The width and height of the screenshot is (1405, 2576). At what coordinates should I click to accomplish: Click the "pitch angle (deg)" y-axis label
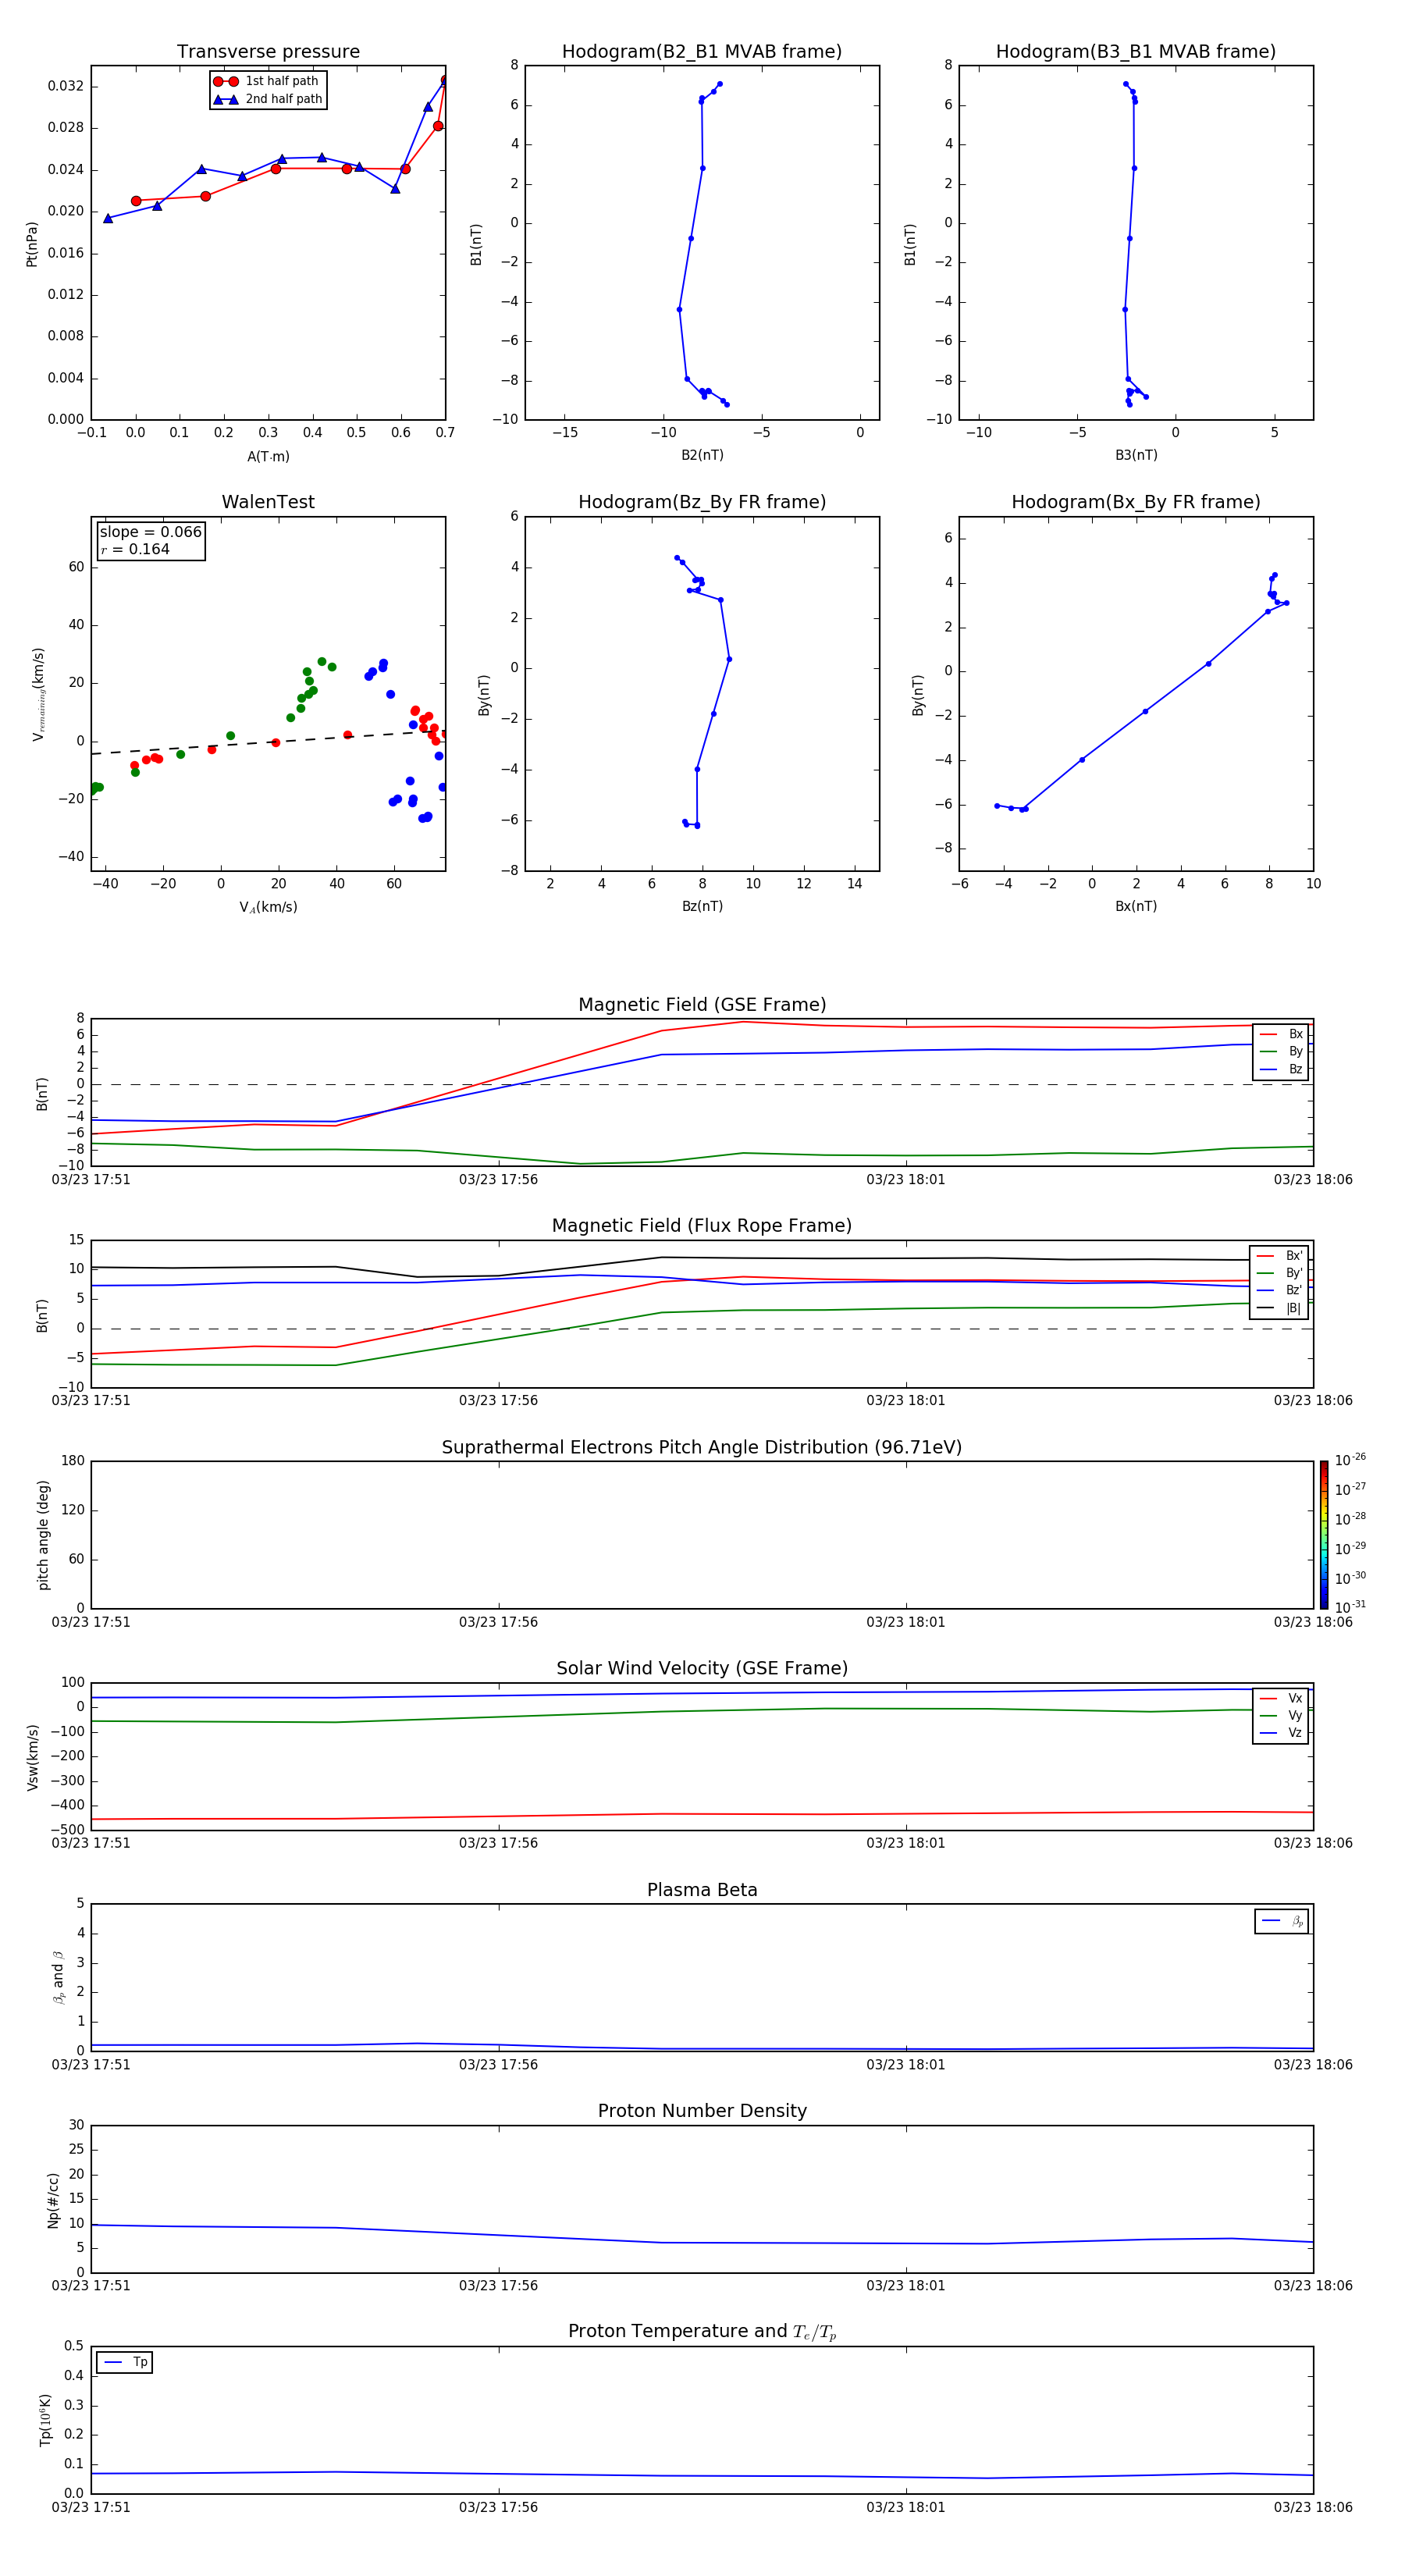43,1535
